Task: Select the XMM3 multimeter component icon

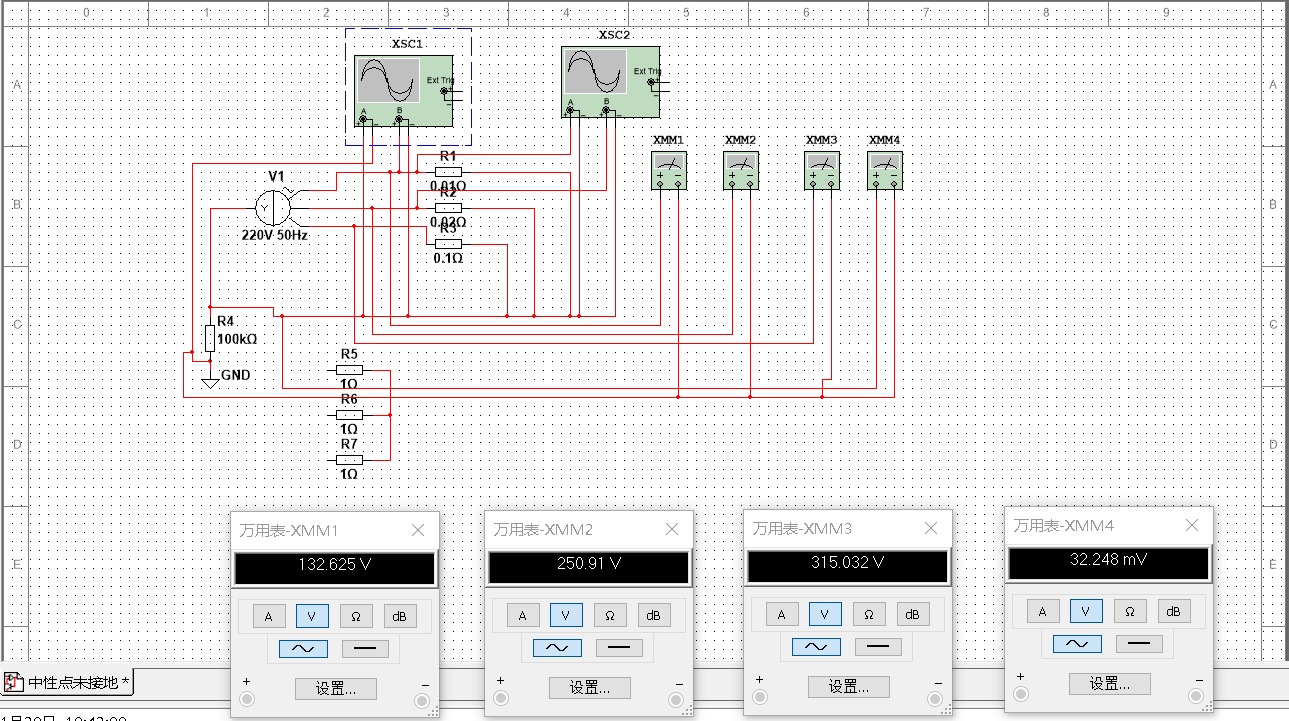Action: [823, 171]
